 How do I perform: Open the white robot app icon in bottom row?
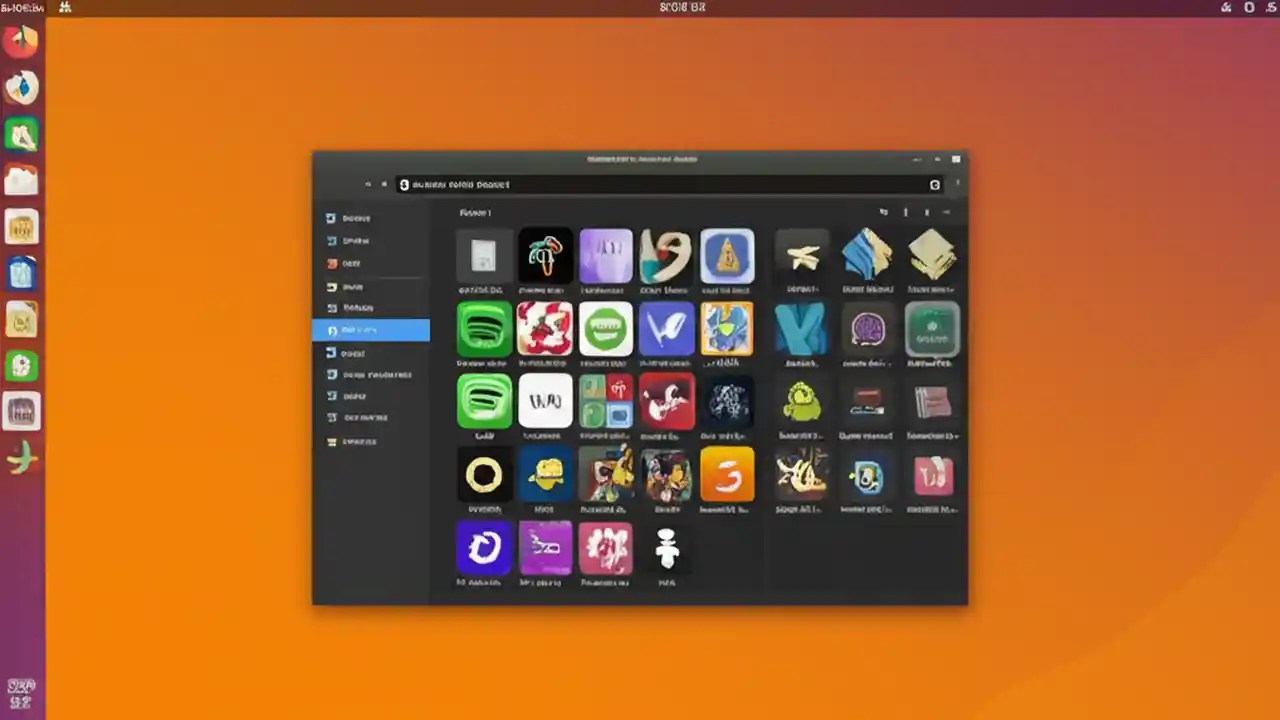[666, 548]
